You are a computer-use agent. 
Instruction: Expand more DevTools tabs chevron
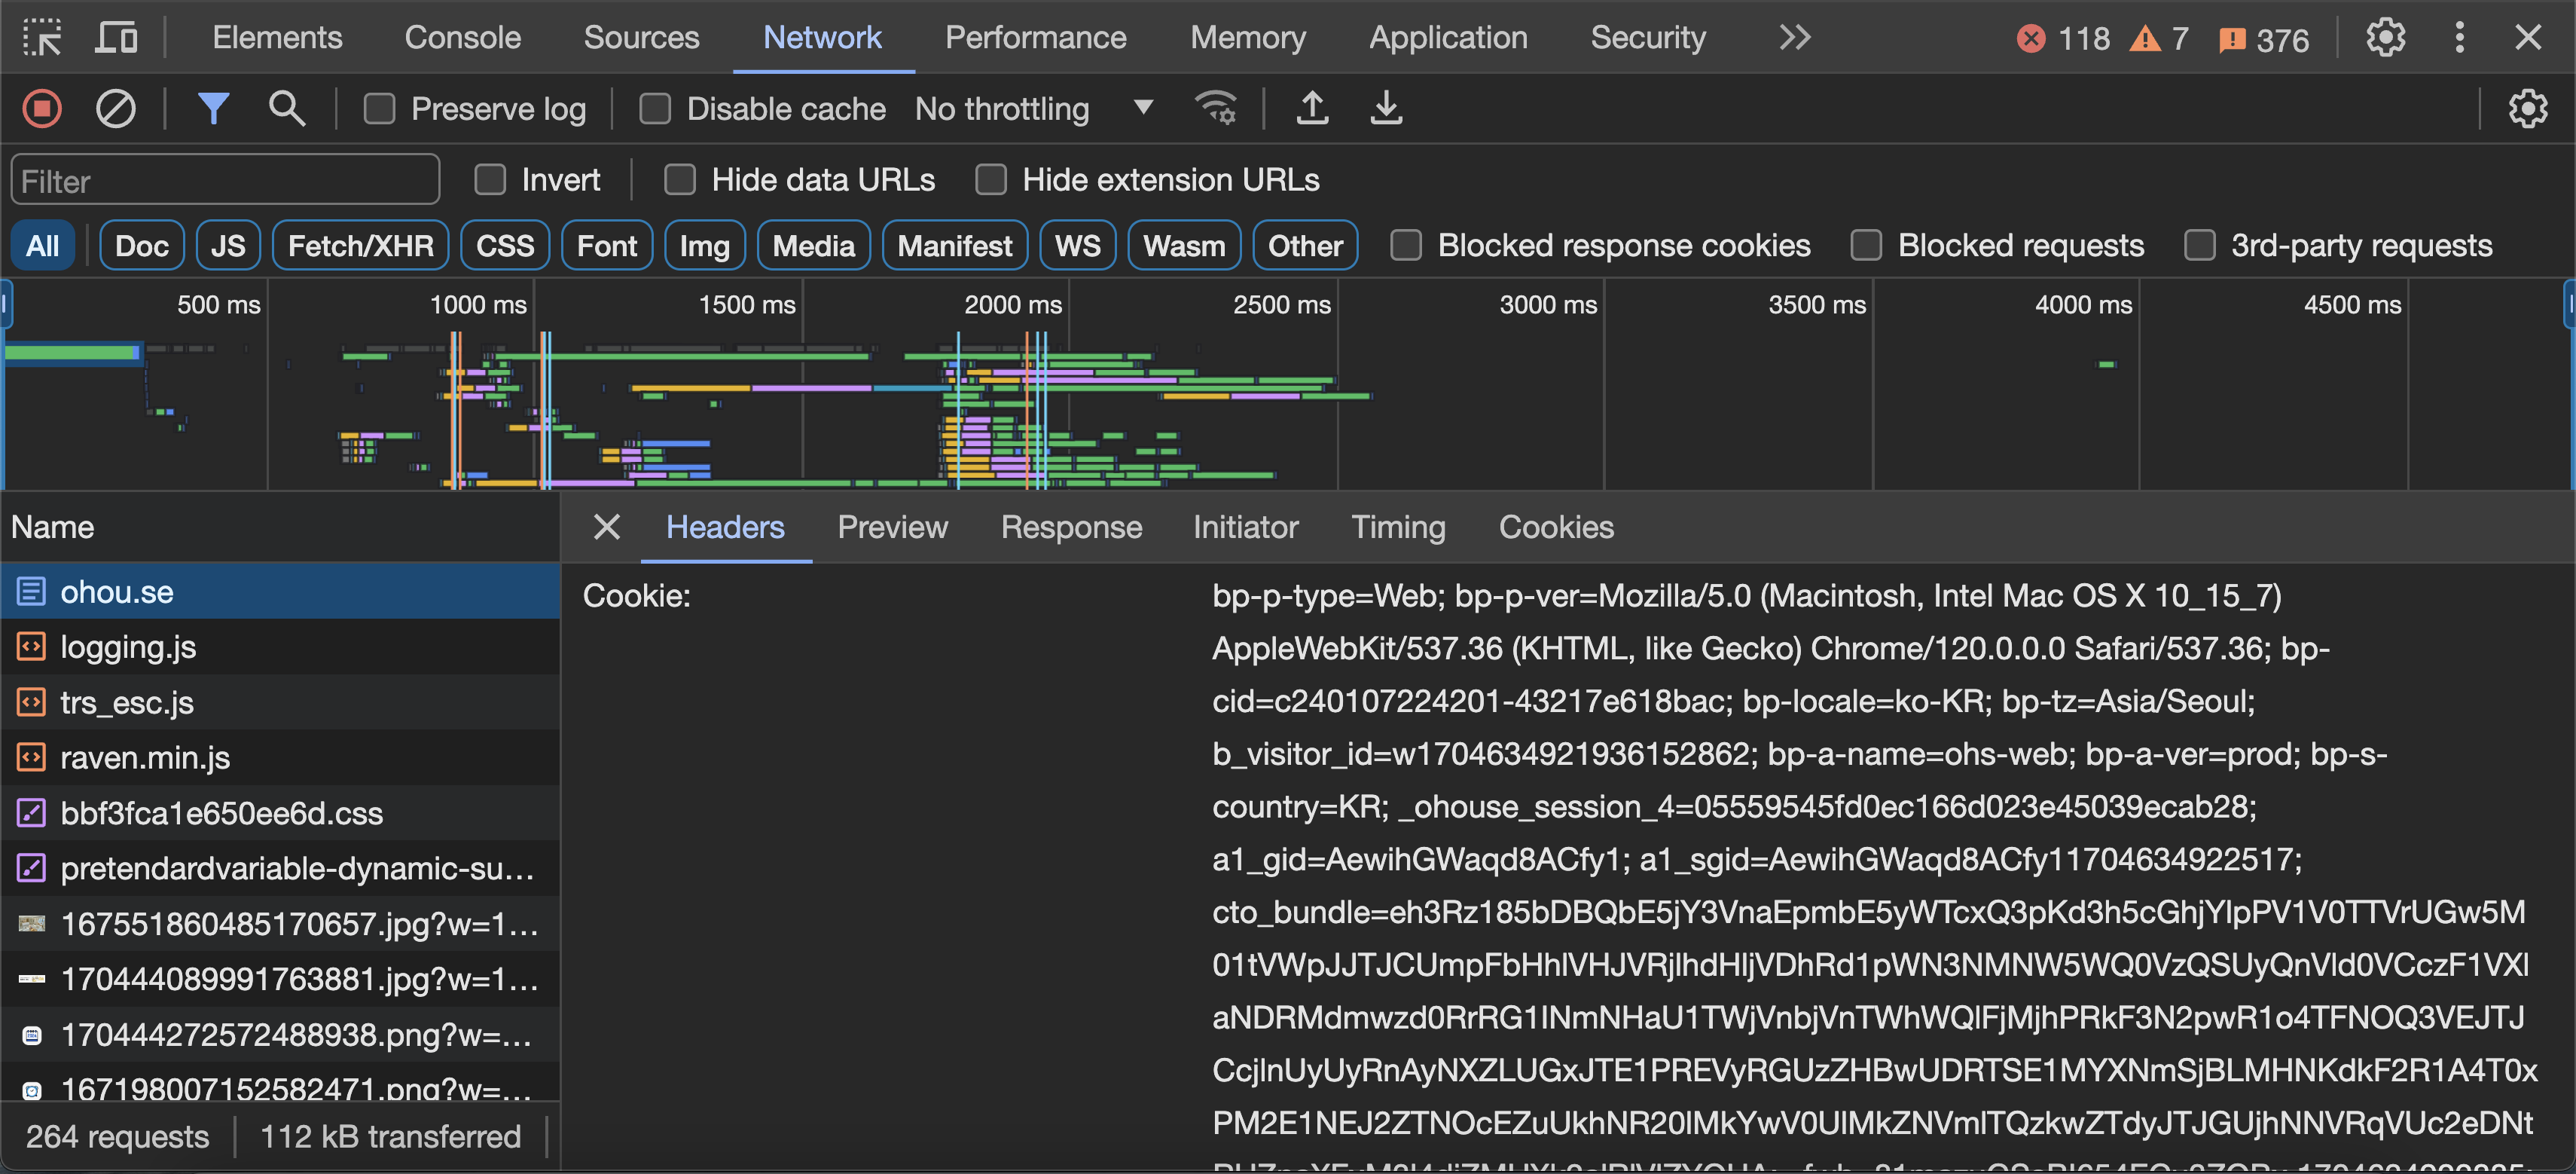(1794, 38)
